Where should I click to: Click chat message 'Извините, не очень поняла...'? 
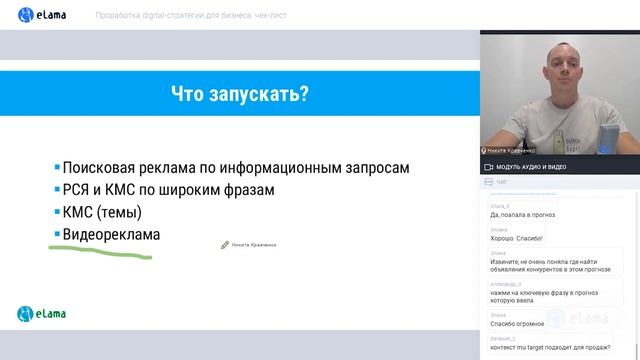[x=551, y=266]
